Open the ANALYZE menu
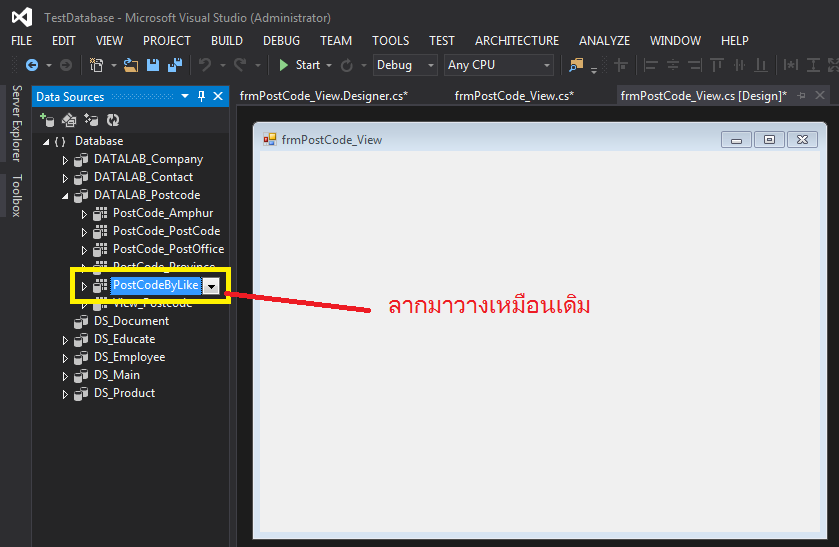Image resolution: width=839 pixels, height=547 pixels. [x=604, y=41]
